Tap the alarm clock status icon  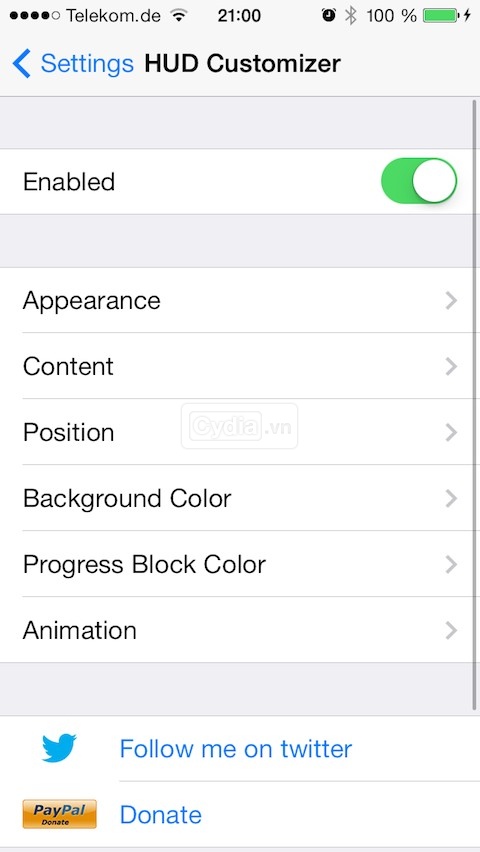(328, 16)
